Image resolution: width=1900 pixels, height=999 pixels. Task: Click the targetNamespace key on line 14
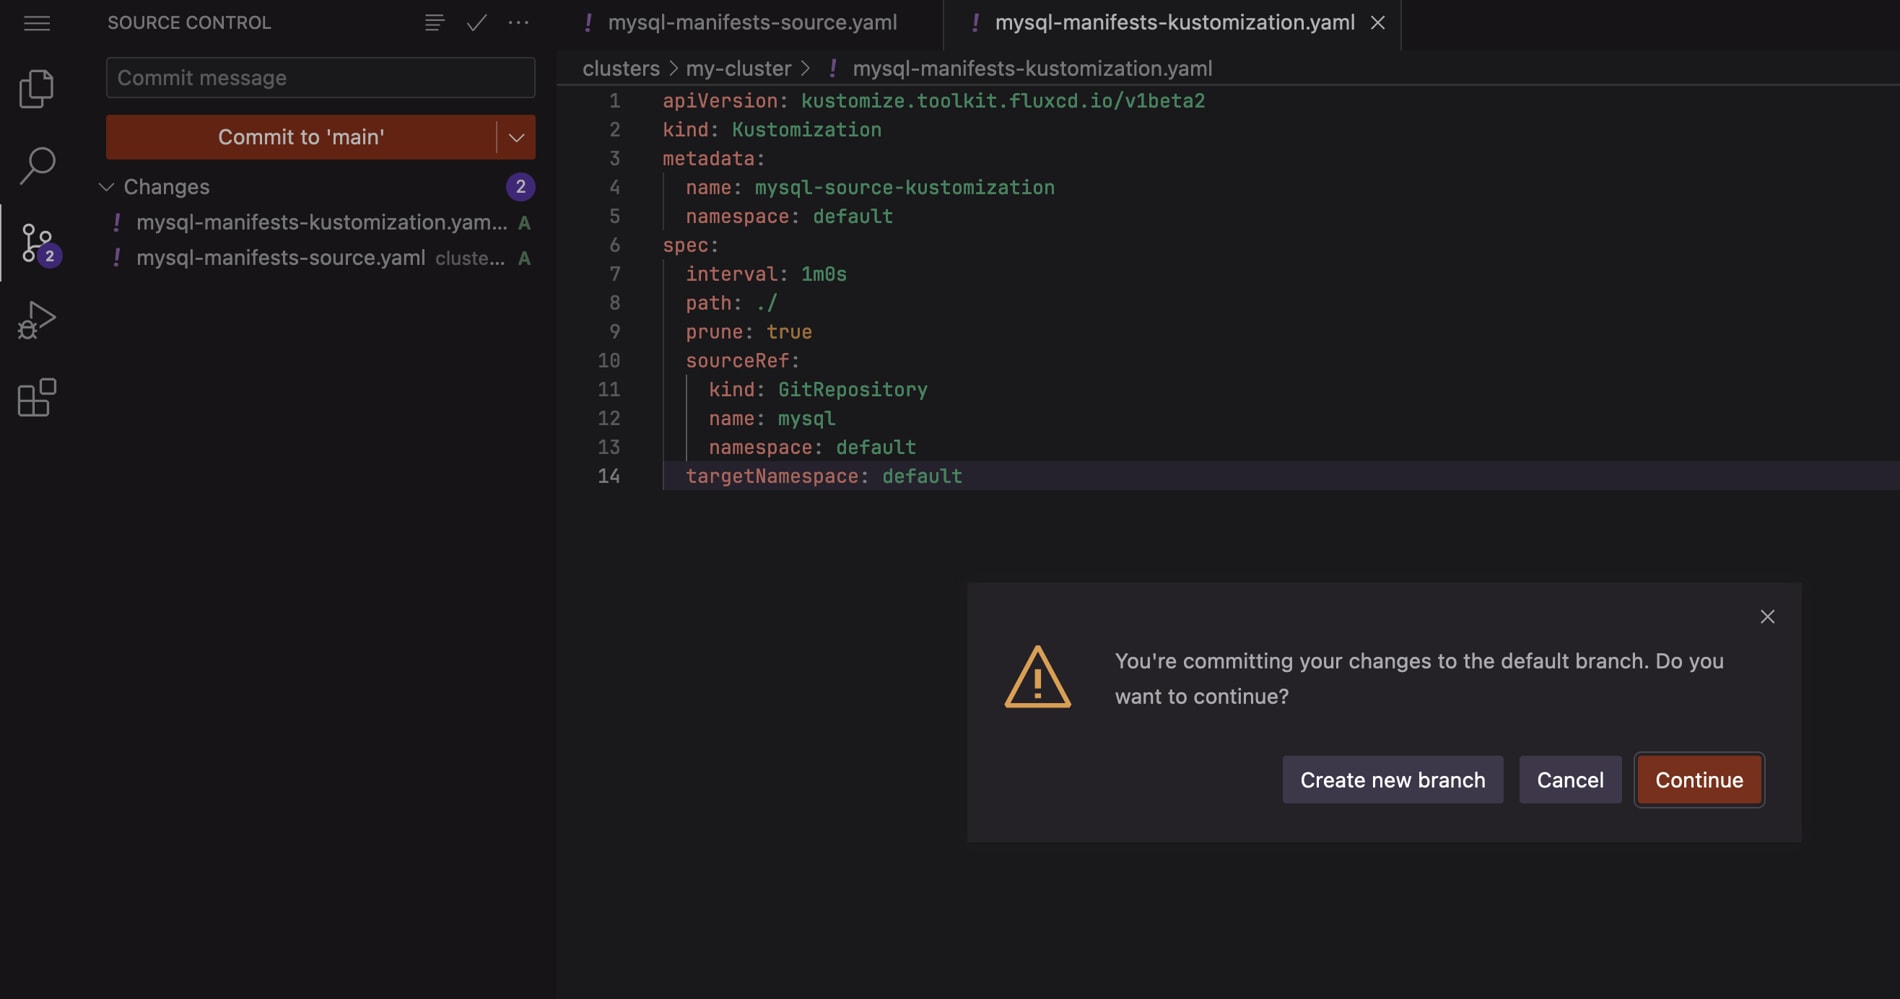tap(772, 476)
